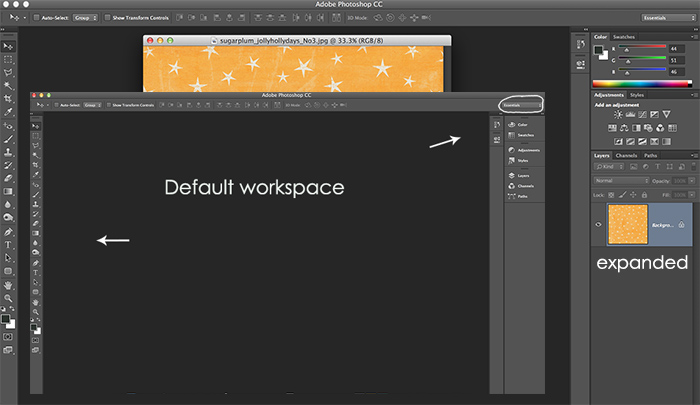The image size is (700, 405).
Task: Add a Brightness/Contrast adjustment
Action: (620, 115)
